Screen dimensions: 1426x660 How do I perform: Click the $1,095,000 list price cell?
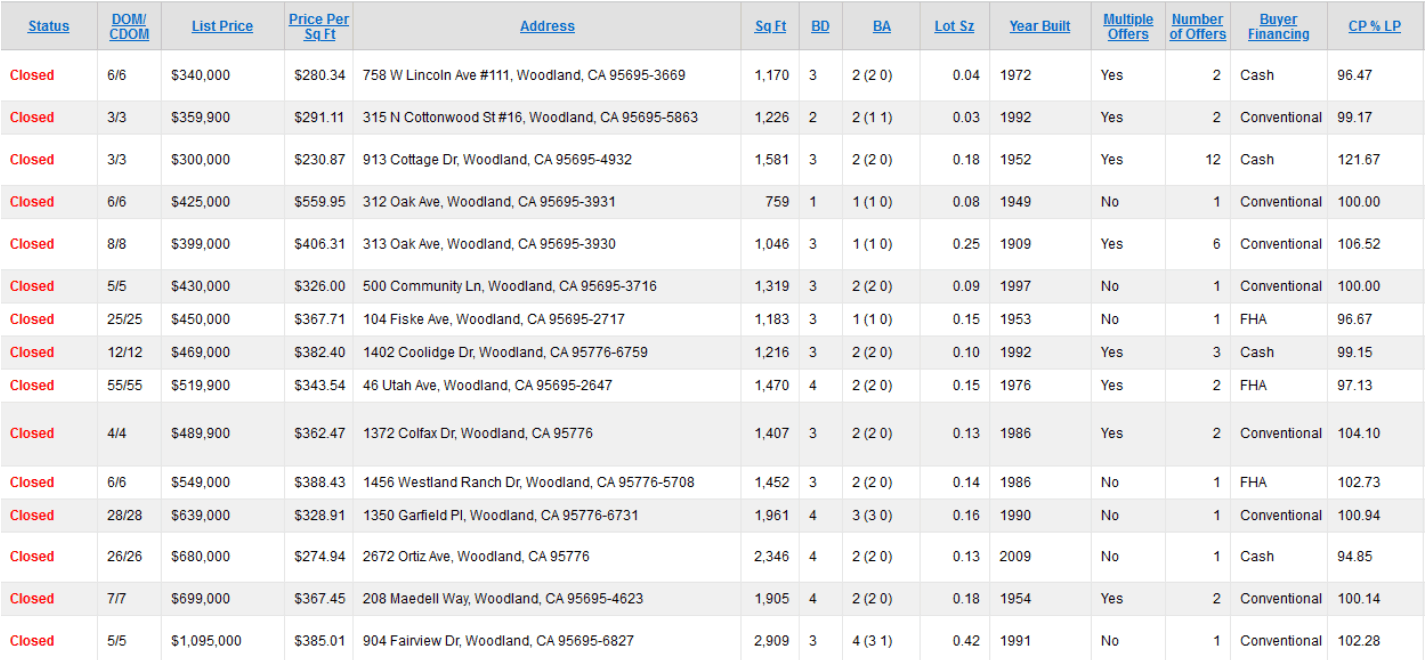pyautogui.click(x=207, y=640)
